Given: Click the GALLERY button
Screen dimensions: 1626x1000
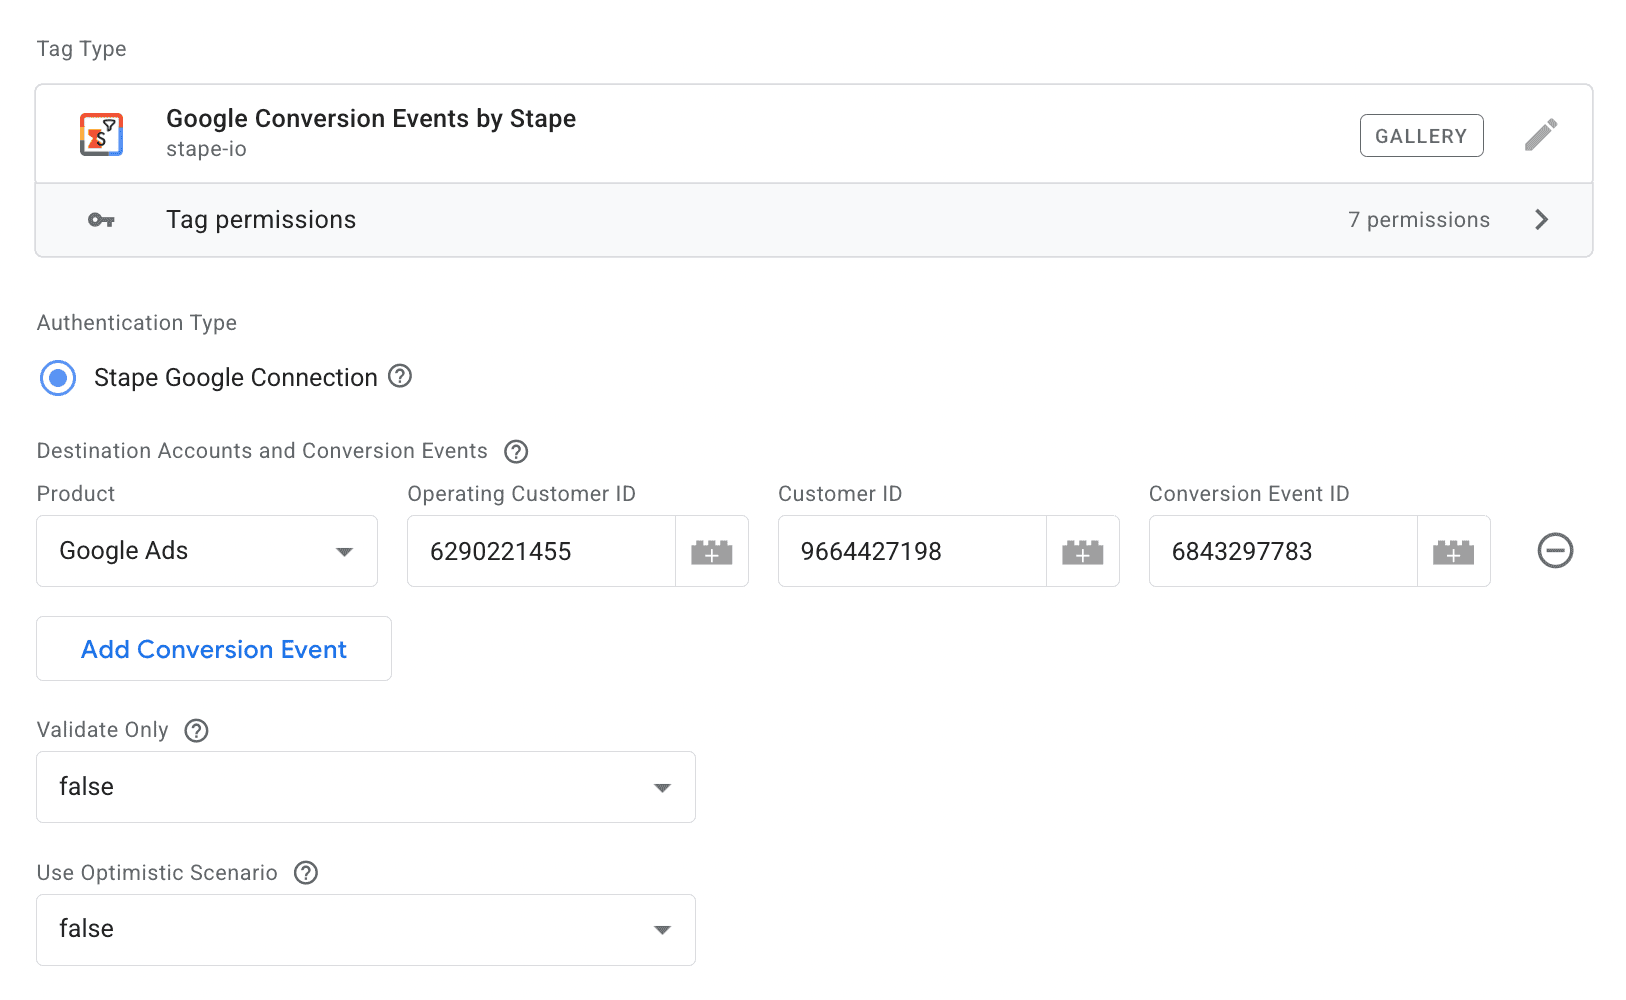Looking at the screenshot, I should (1421, 136).
